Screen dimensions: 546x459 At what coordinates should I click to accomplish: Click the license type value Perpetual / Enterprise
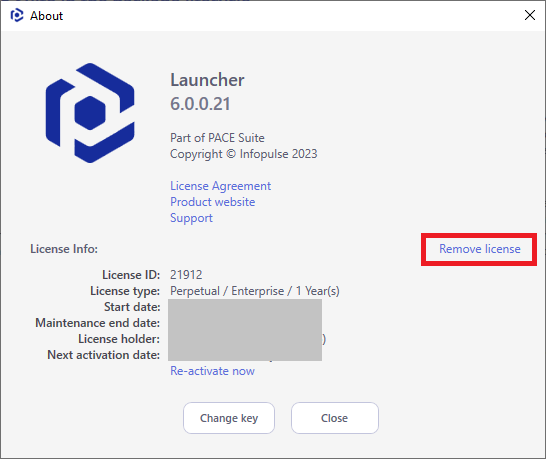255,291
